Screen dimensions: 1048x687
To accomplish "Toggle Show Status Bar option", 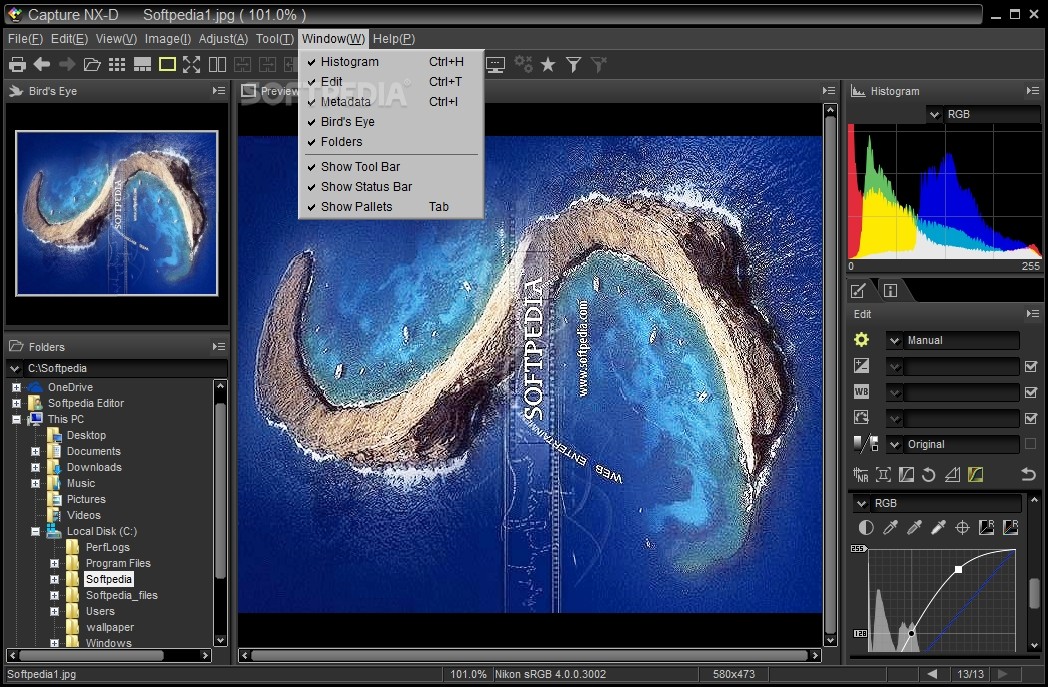I will tap(391, 186).
